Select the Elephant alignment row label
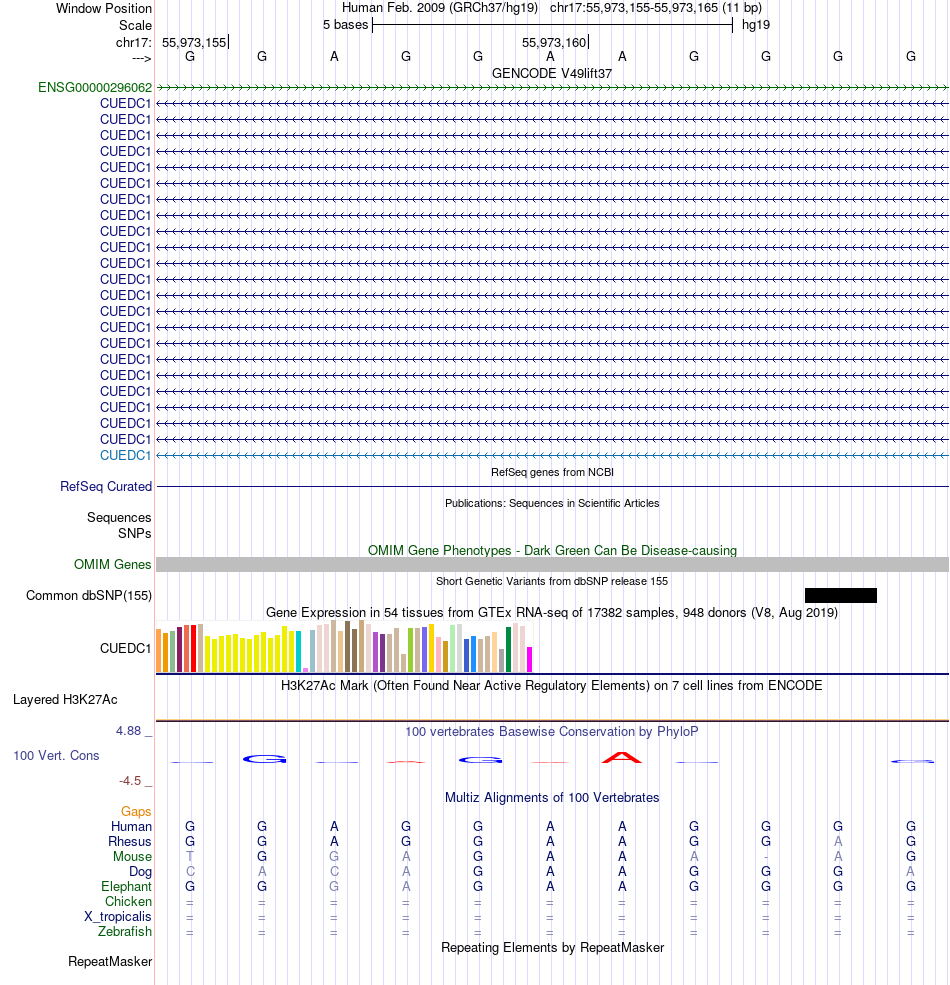950x985 pixels. click(126, 887)
